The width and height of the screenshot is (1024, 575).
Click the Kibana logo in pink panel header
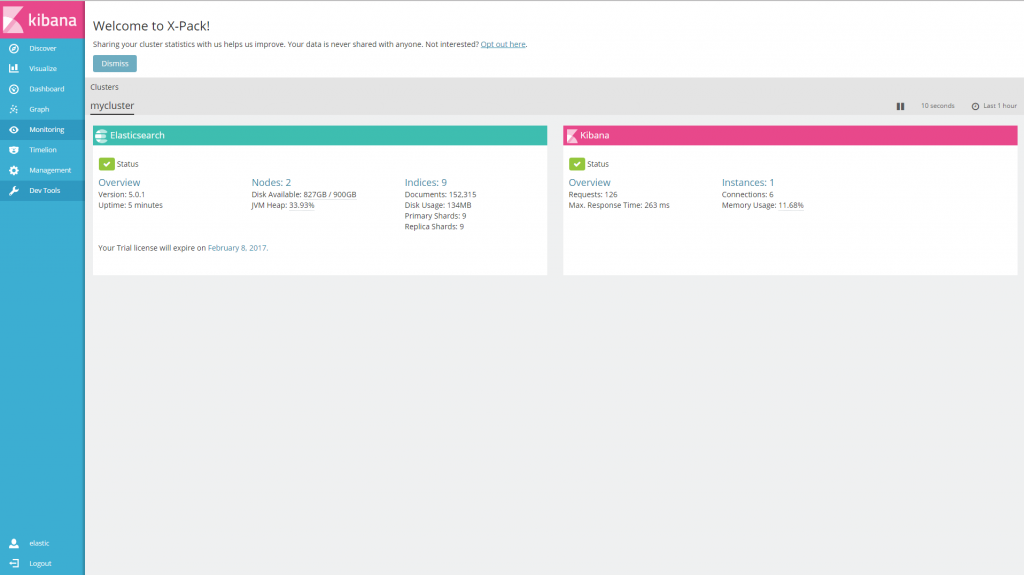click(x=571, y=136)
